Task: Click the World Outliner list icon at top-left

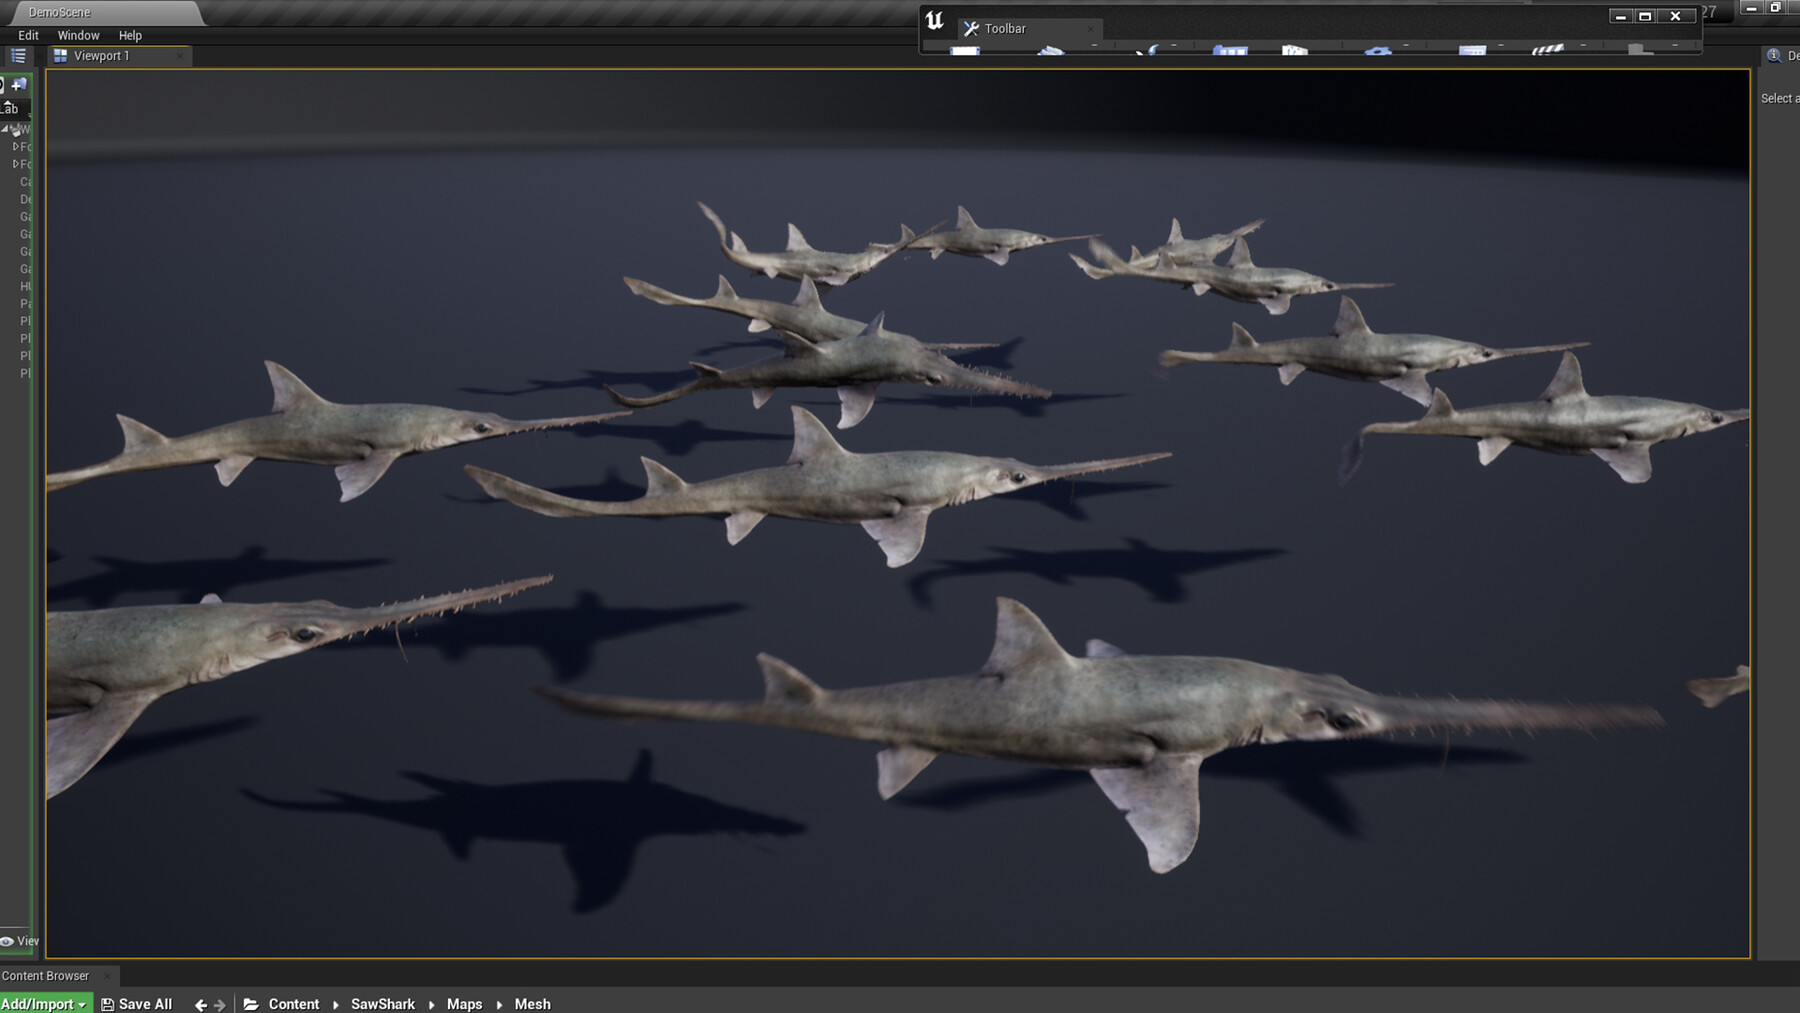Action: pos(18,56)
